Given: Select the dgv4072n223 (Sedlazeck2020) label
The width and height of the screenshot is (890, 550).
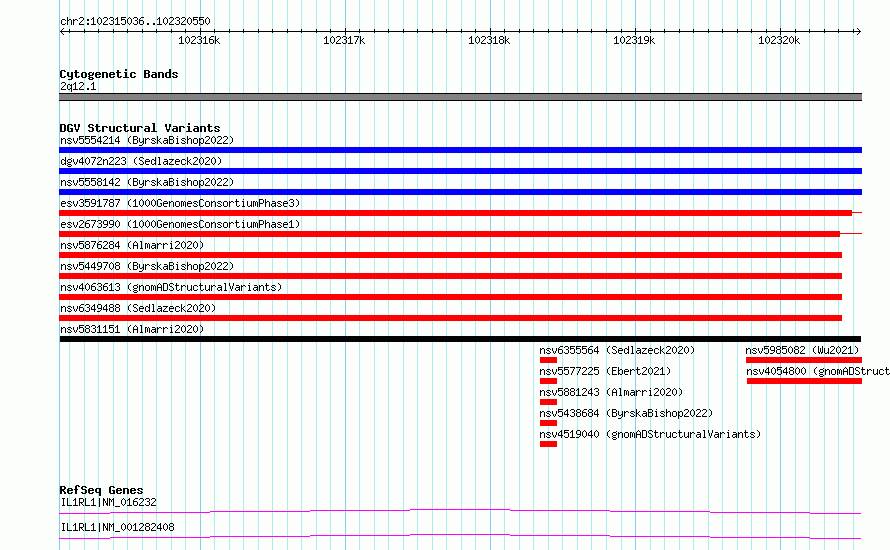Looking at the screenshot, I should coord(141,161).
